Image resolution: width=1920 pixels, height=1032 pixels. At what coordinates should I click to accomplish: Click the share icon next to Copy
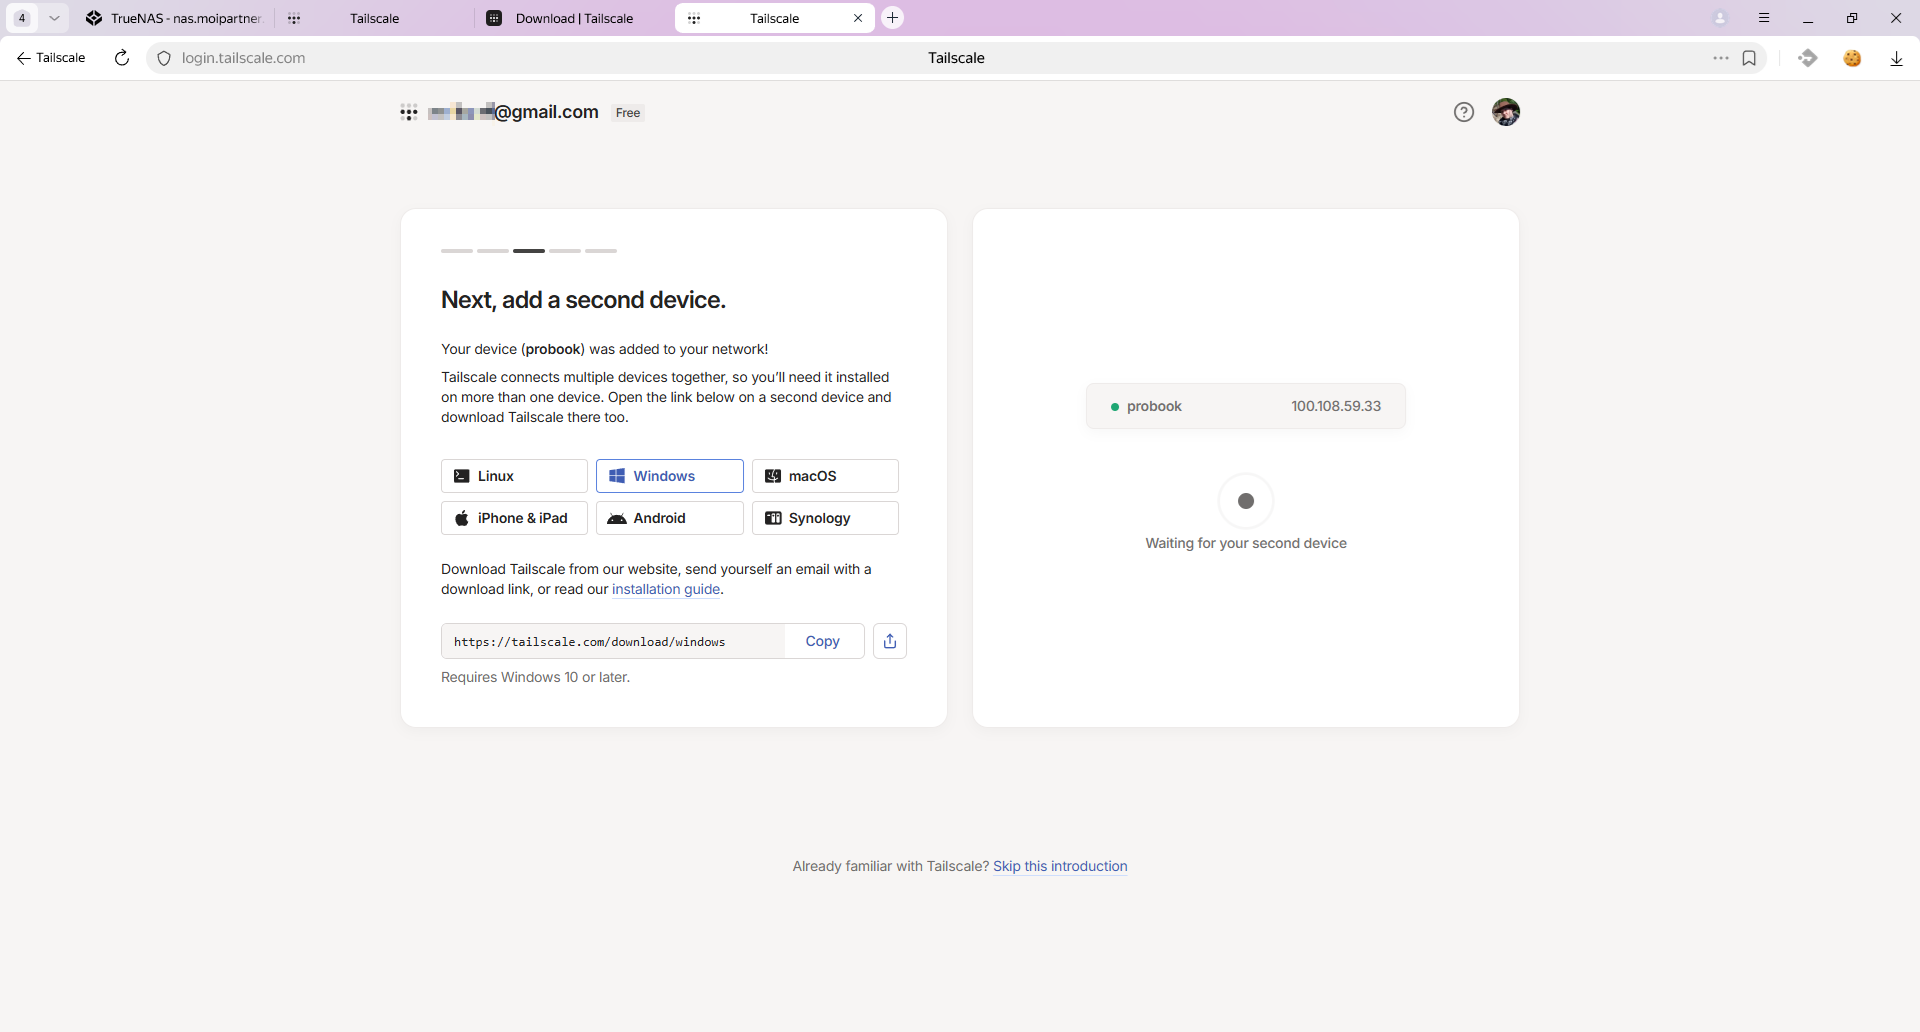(x=889, y=641)
